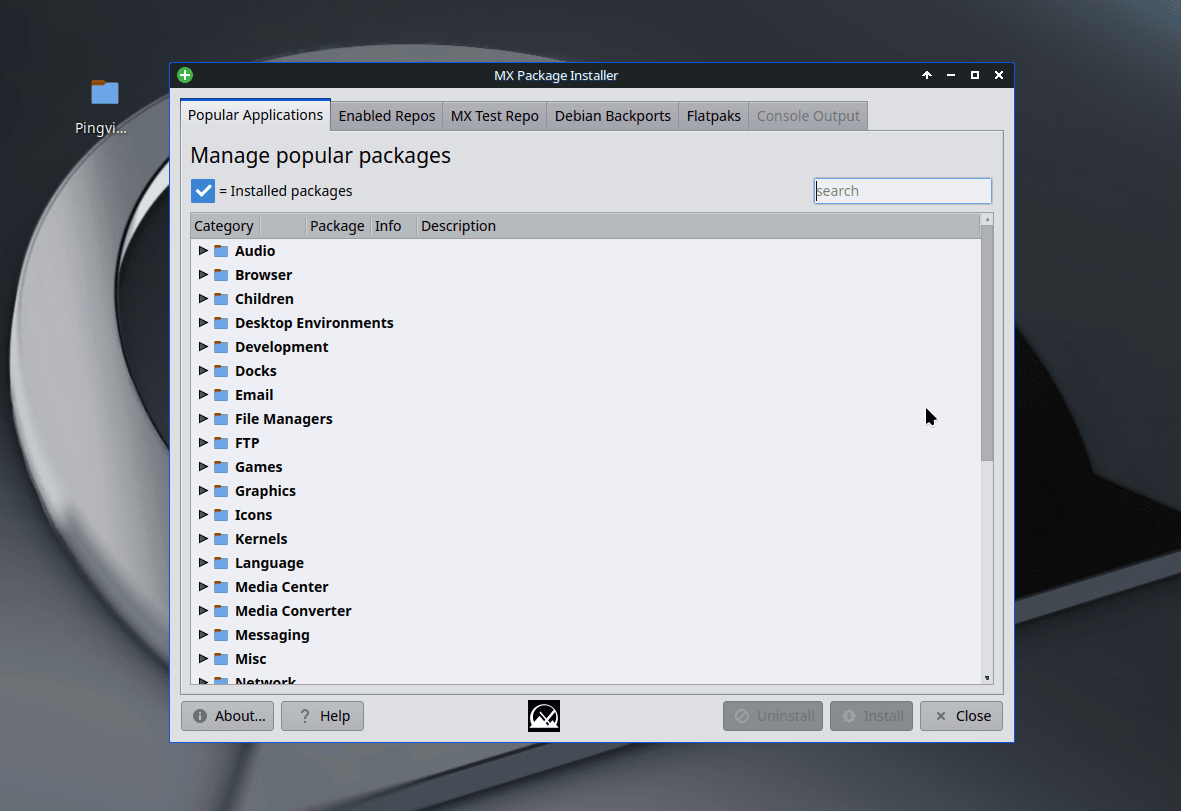Expand the File Managers category
Screen dimensions: 1181x811
(x=203, y=419)
